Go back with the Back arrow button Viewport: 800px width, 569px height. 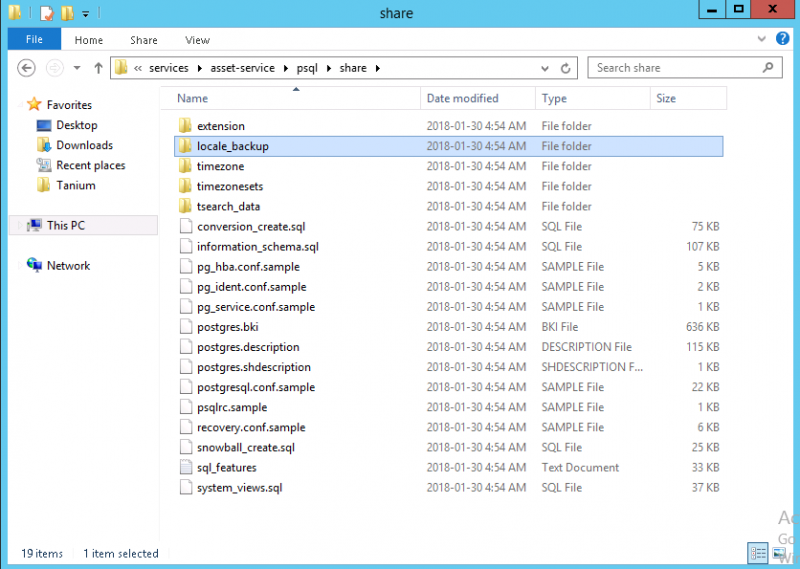tap(27, 68)
